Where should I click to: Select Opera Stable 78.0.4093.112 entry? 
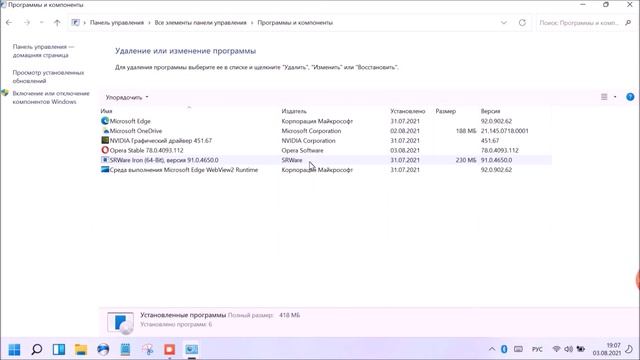click(x=147, y=150)
